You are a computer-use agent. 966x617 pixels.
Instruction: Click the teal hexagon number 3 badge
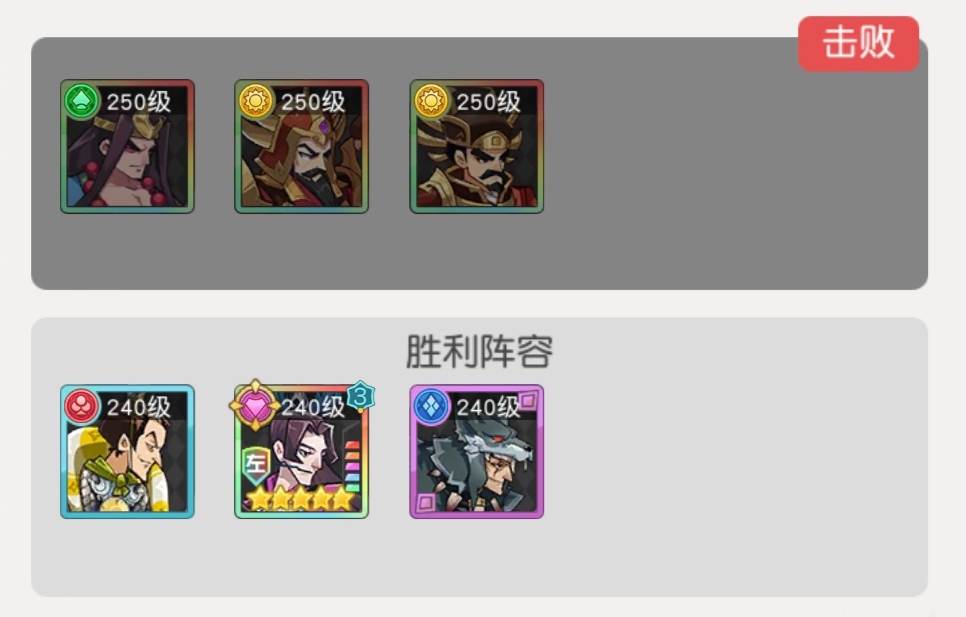(x=360, y=397)
